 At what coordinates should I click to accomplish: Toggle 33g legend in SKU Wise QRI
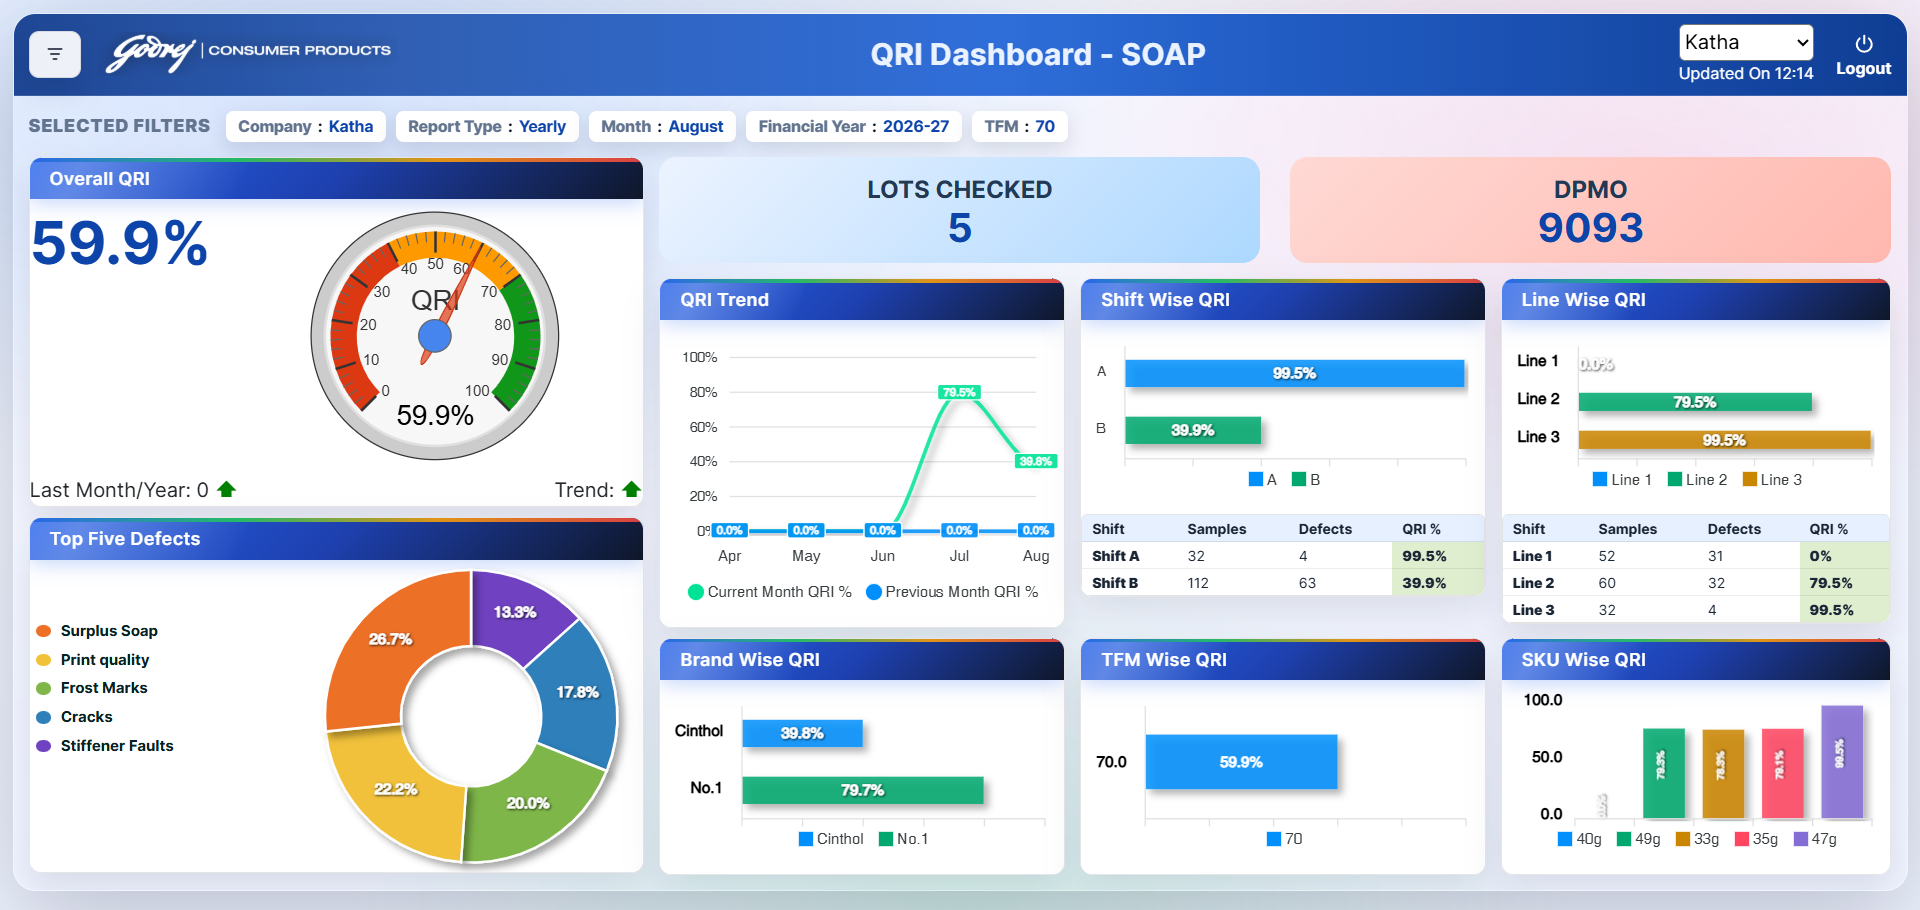1698,839
